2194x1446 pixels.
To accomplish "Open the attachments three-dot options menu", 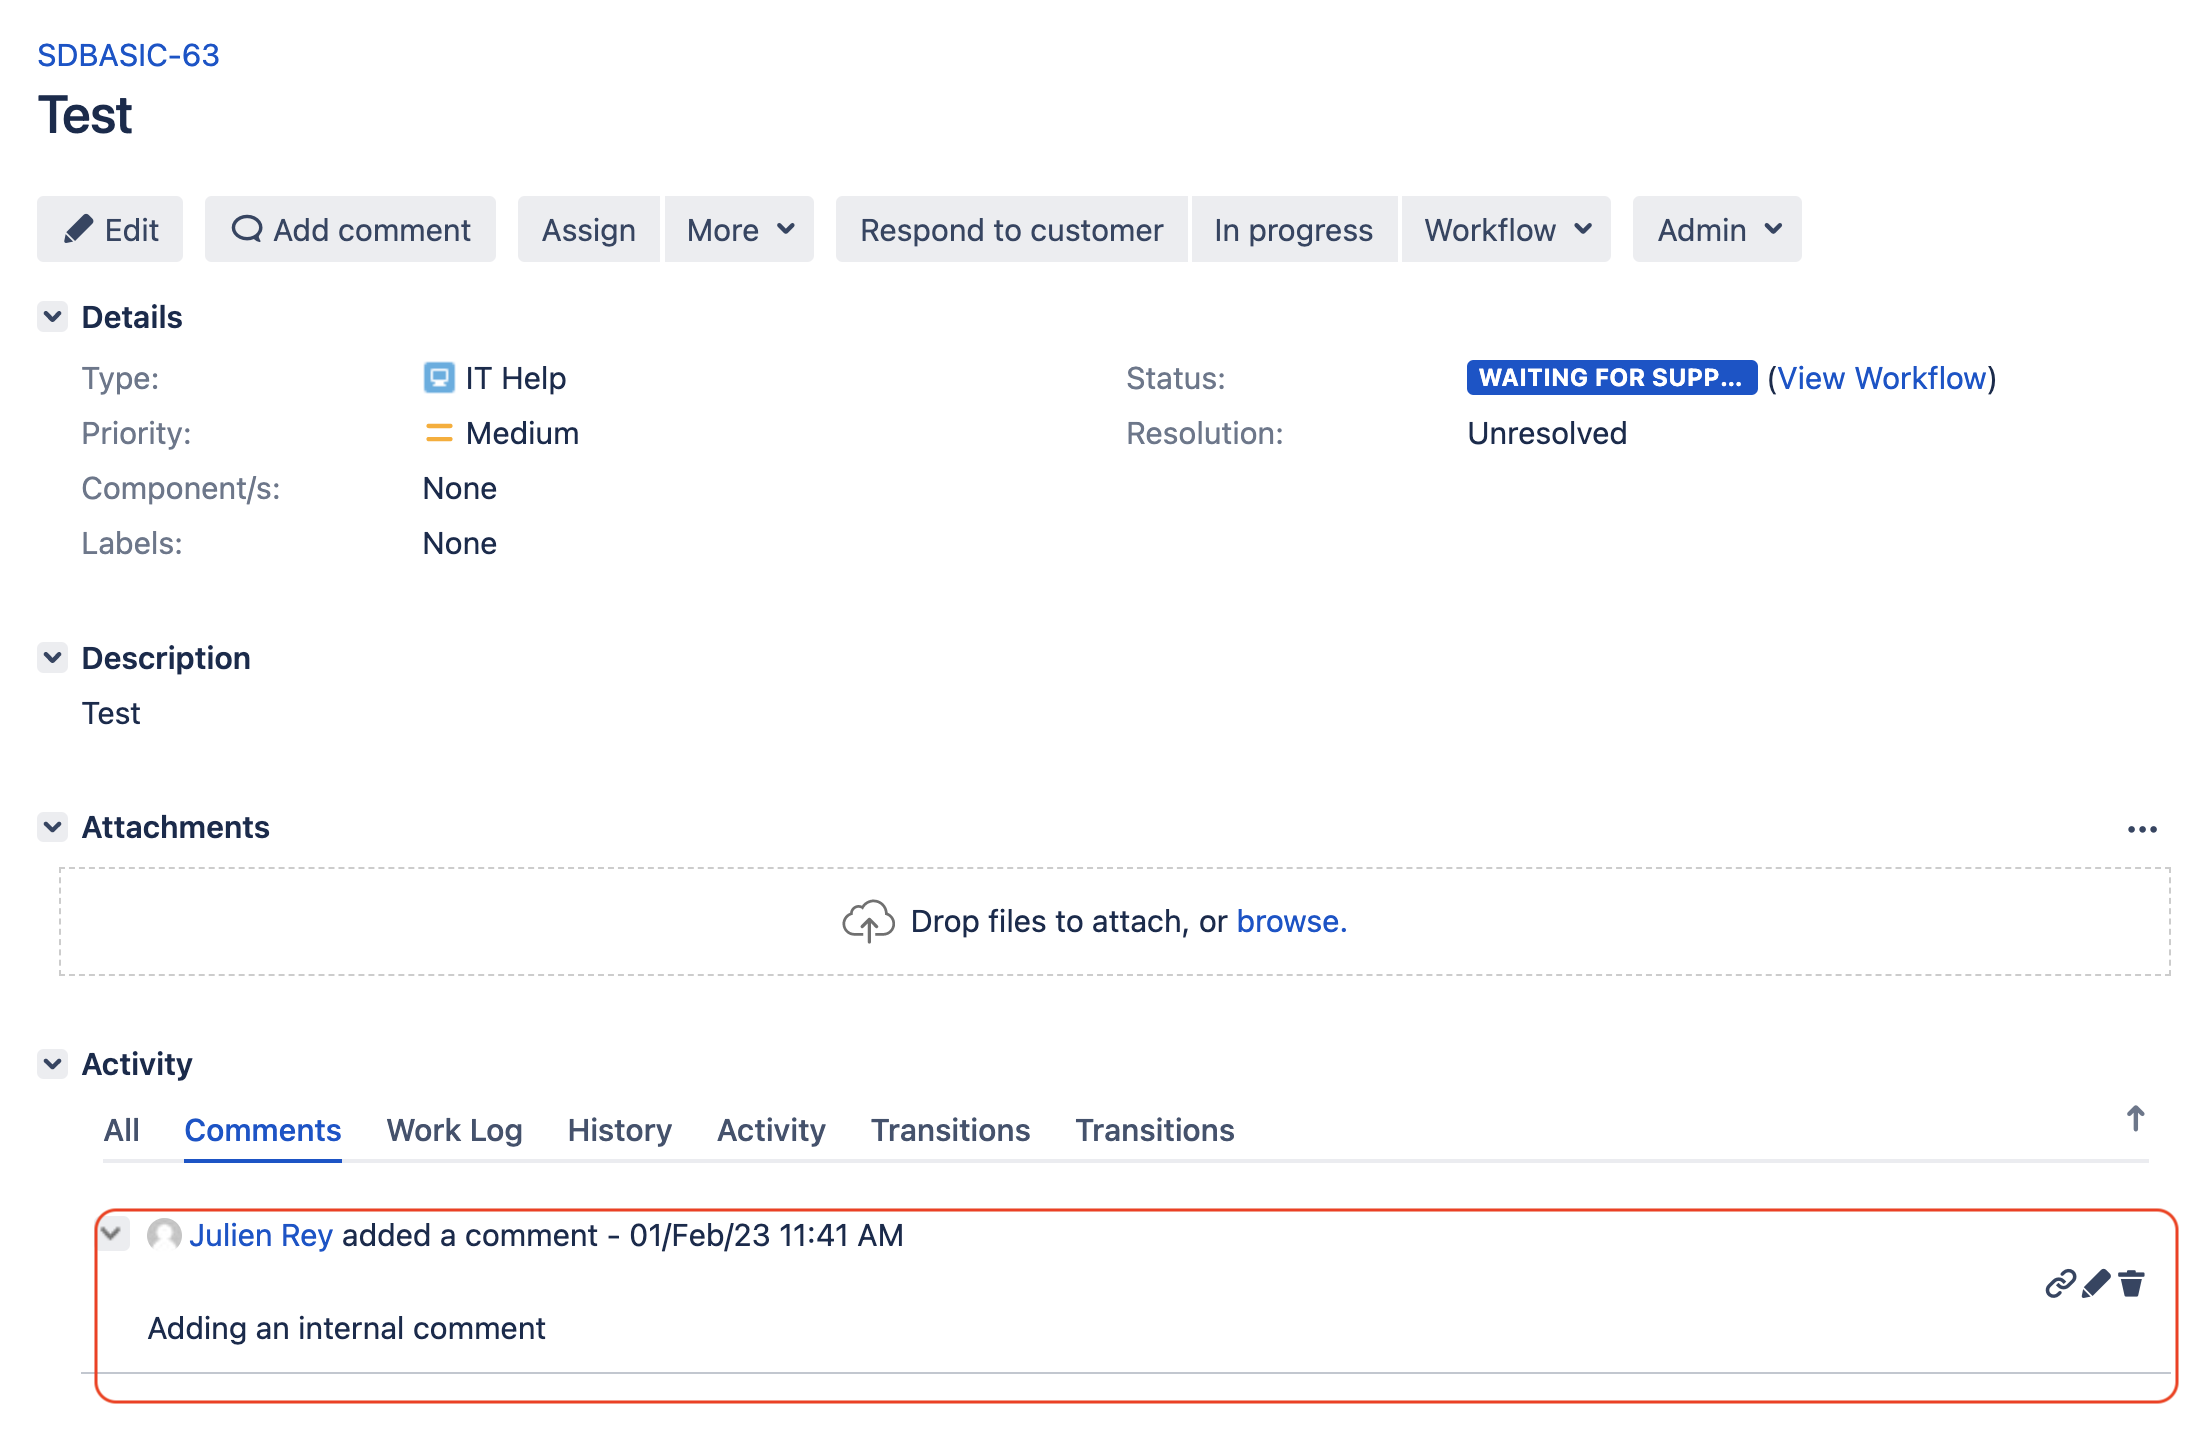I will pos(2141,829).
